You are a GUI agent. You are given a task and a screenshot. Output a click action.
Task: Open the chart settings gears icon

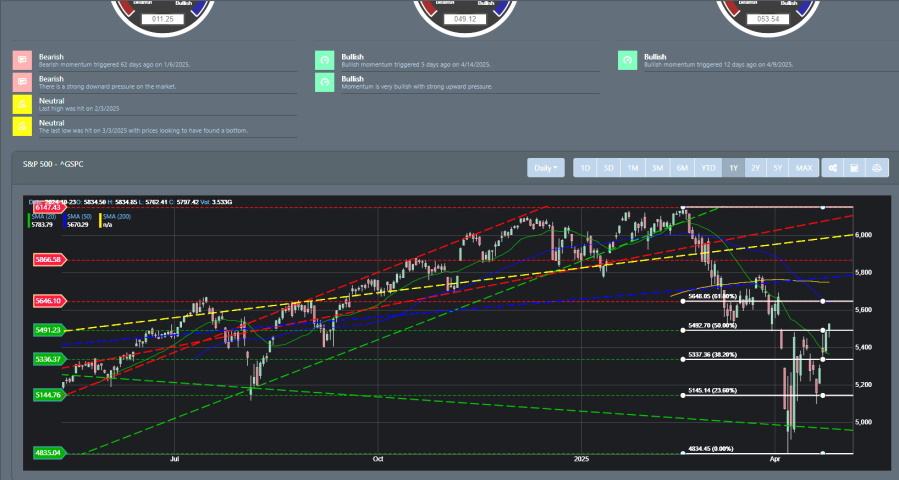(x=832, y=168)
